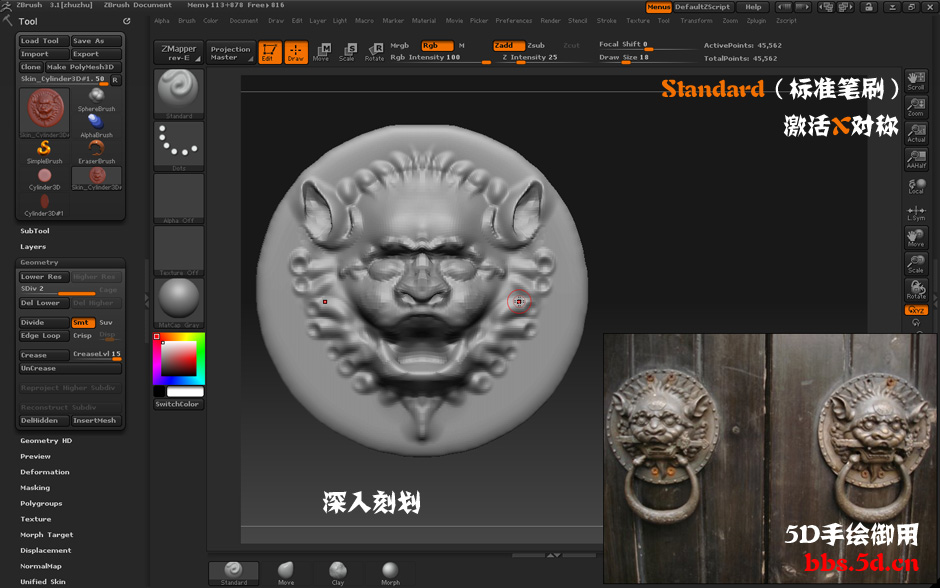Select the Move brush in bottom shelf

tap(286, 573)
